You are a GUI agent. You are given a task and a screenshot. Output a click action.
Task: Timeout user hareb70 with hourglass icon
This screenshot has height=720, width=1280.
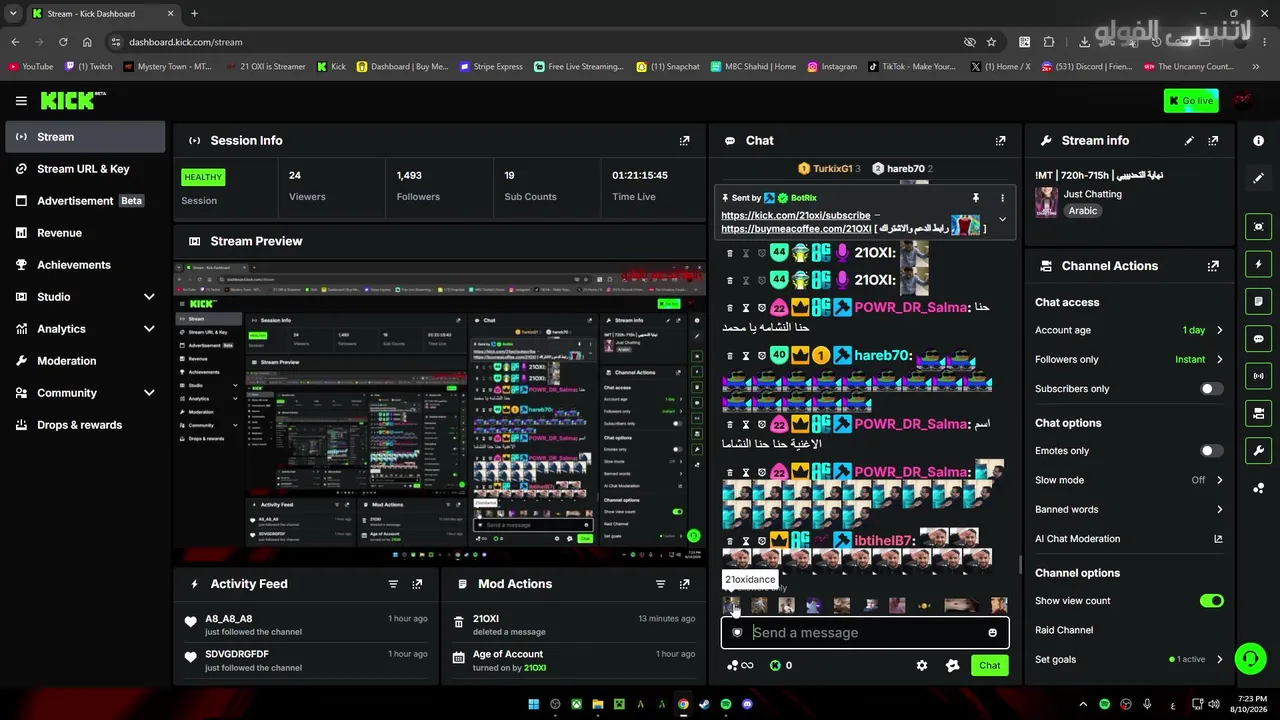click(x=745, y=356)
